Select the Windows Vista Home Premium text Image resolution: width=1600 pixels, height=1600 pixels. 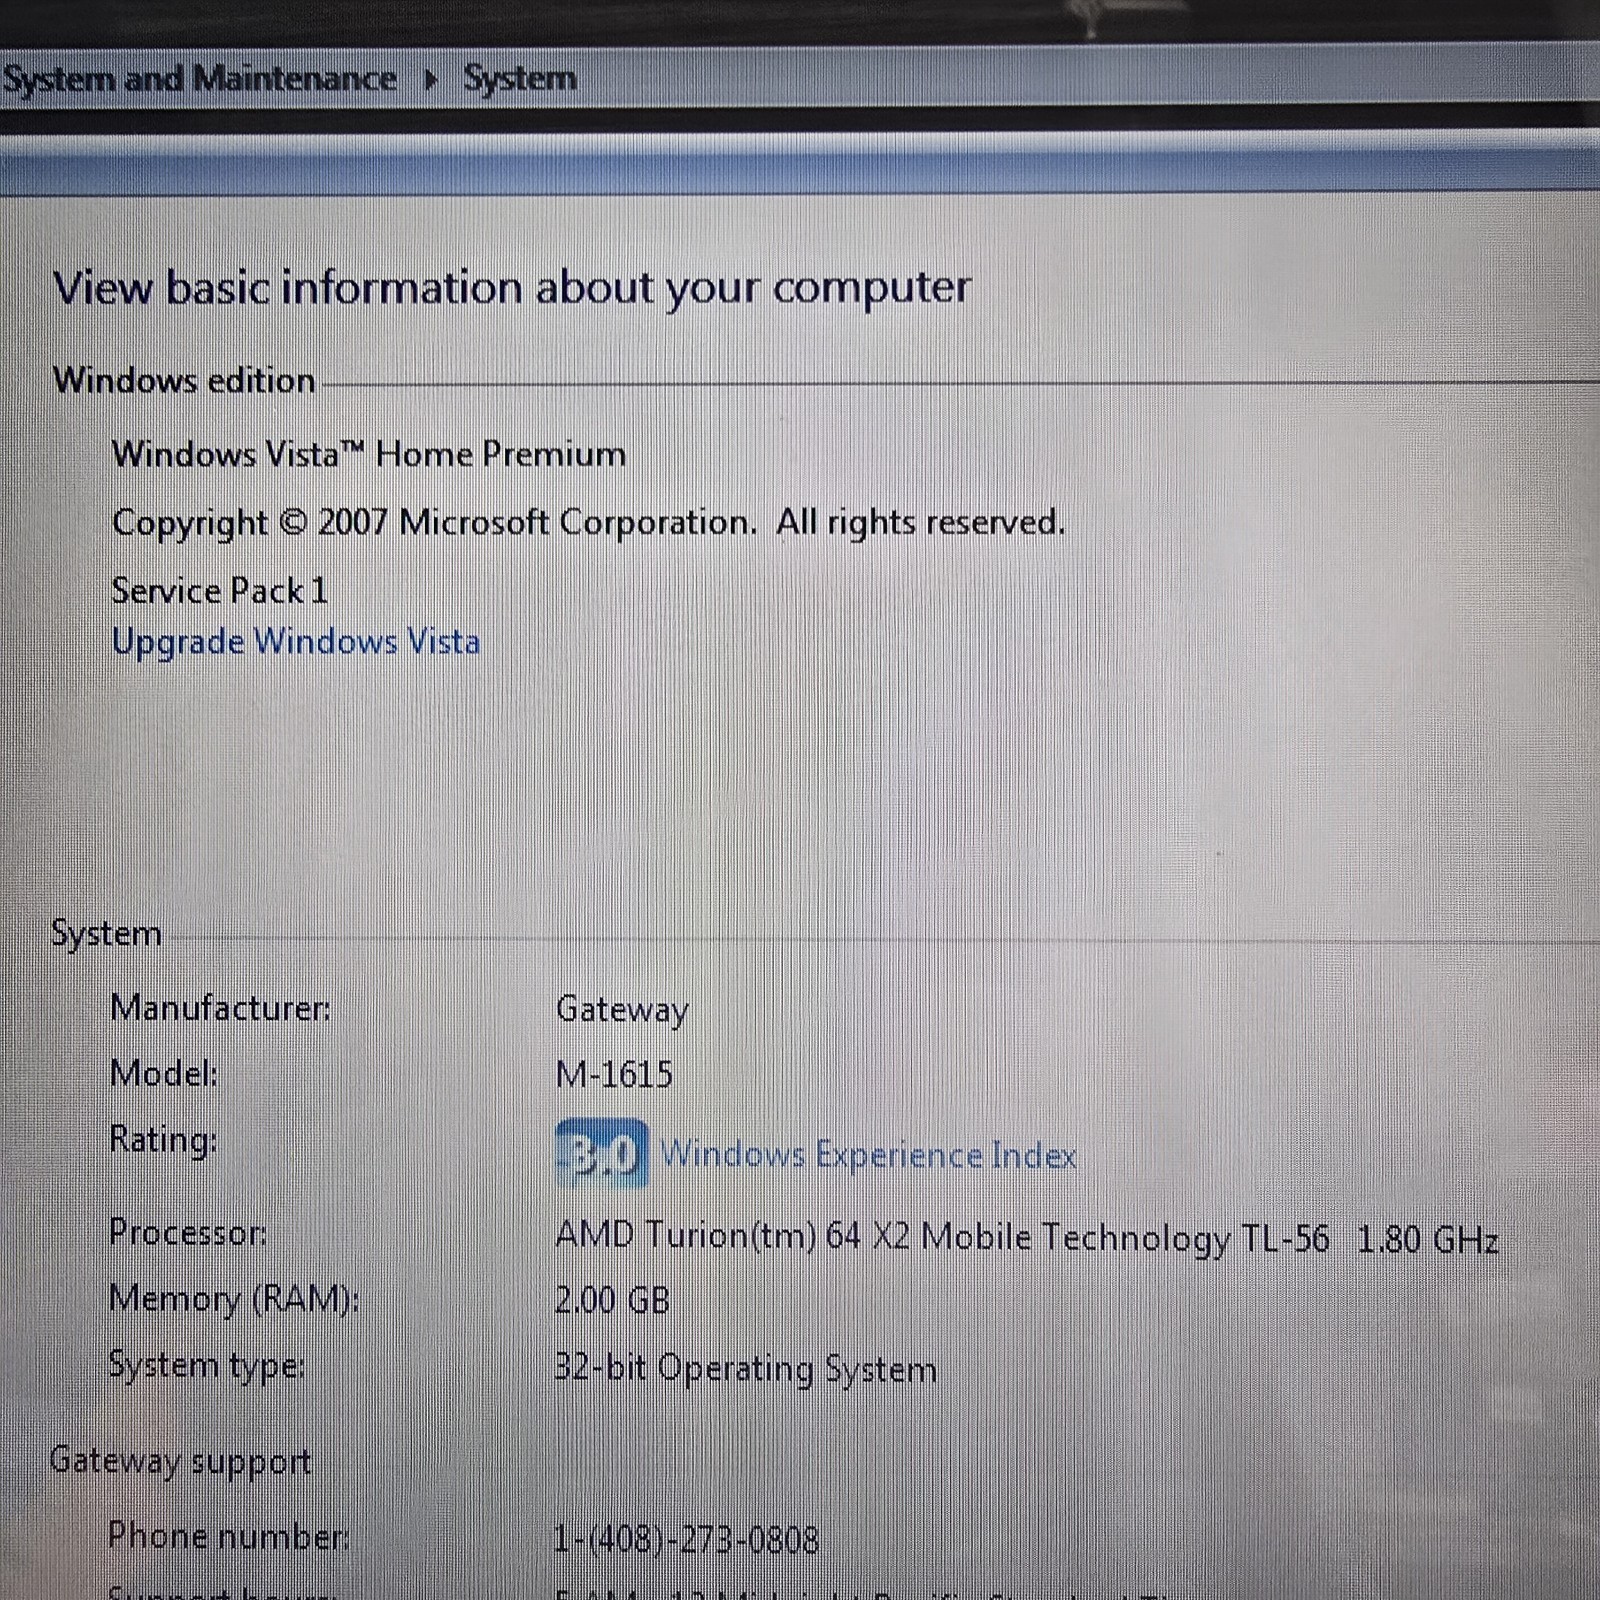pos(369,454)
